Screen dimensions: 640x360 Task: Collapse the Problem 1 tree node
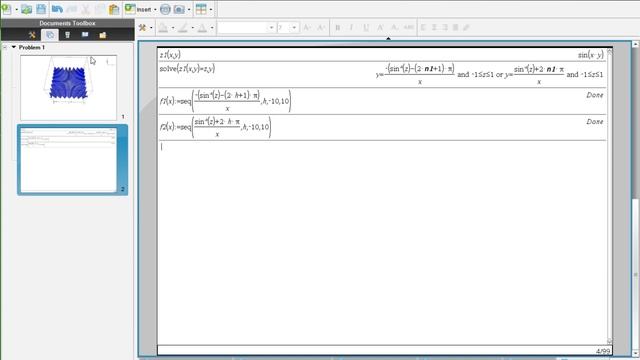tap(14, 47)
